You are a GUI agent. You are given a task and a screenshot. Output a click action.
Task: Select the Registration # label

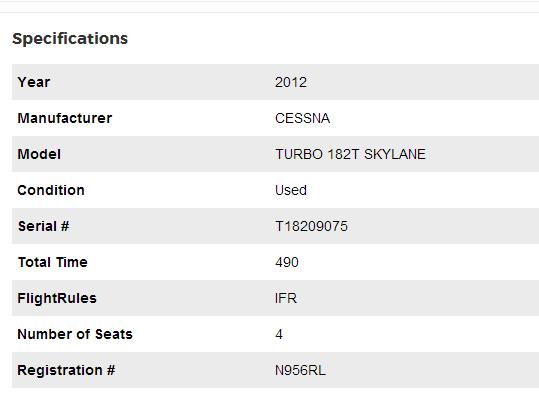[x=66, y=370]
